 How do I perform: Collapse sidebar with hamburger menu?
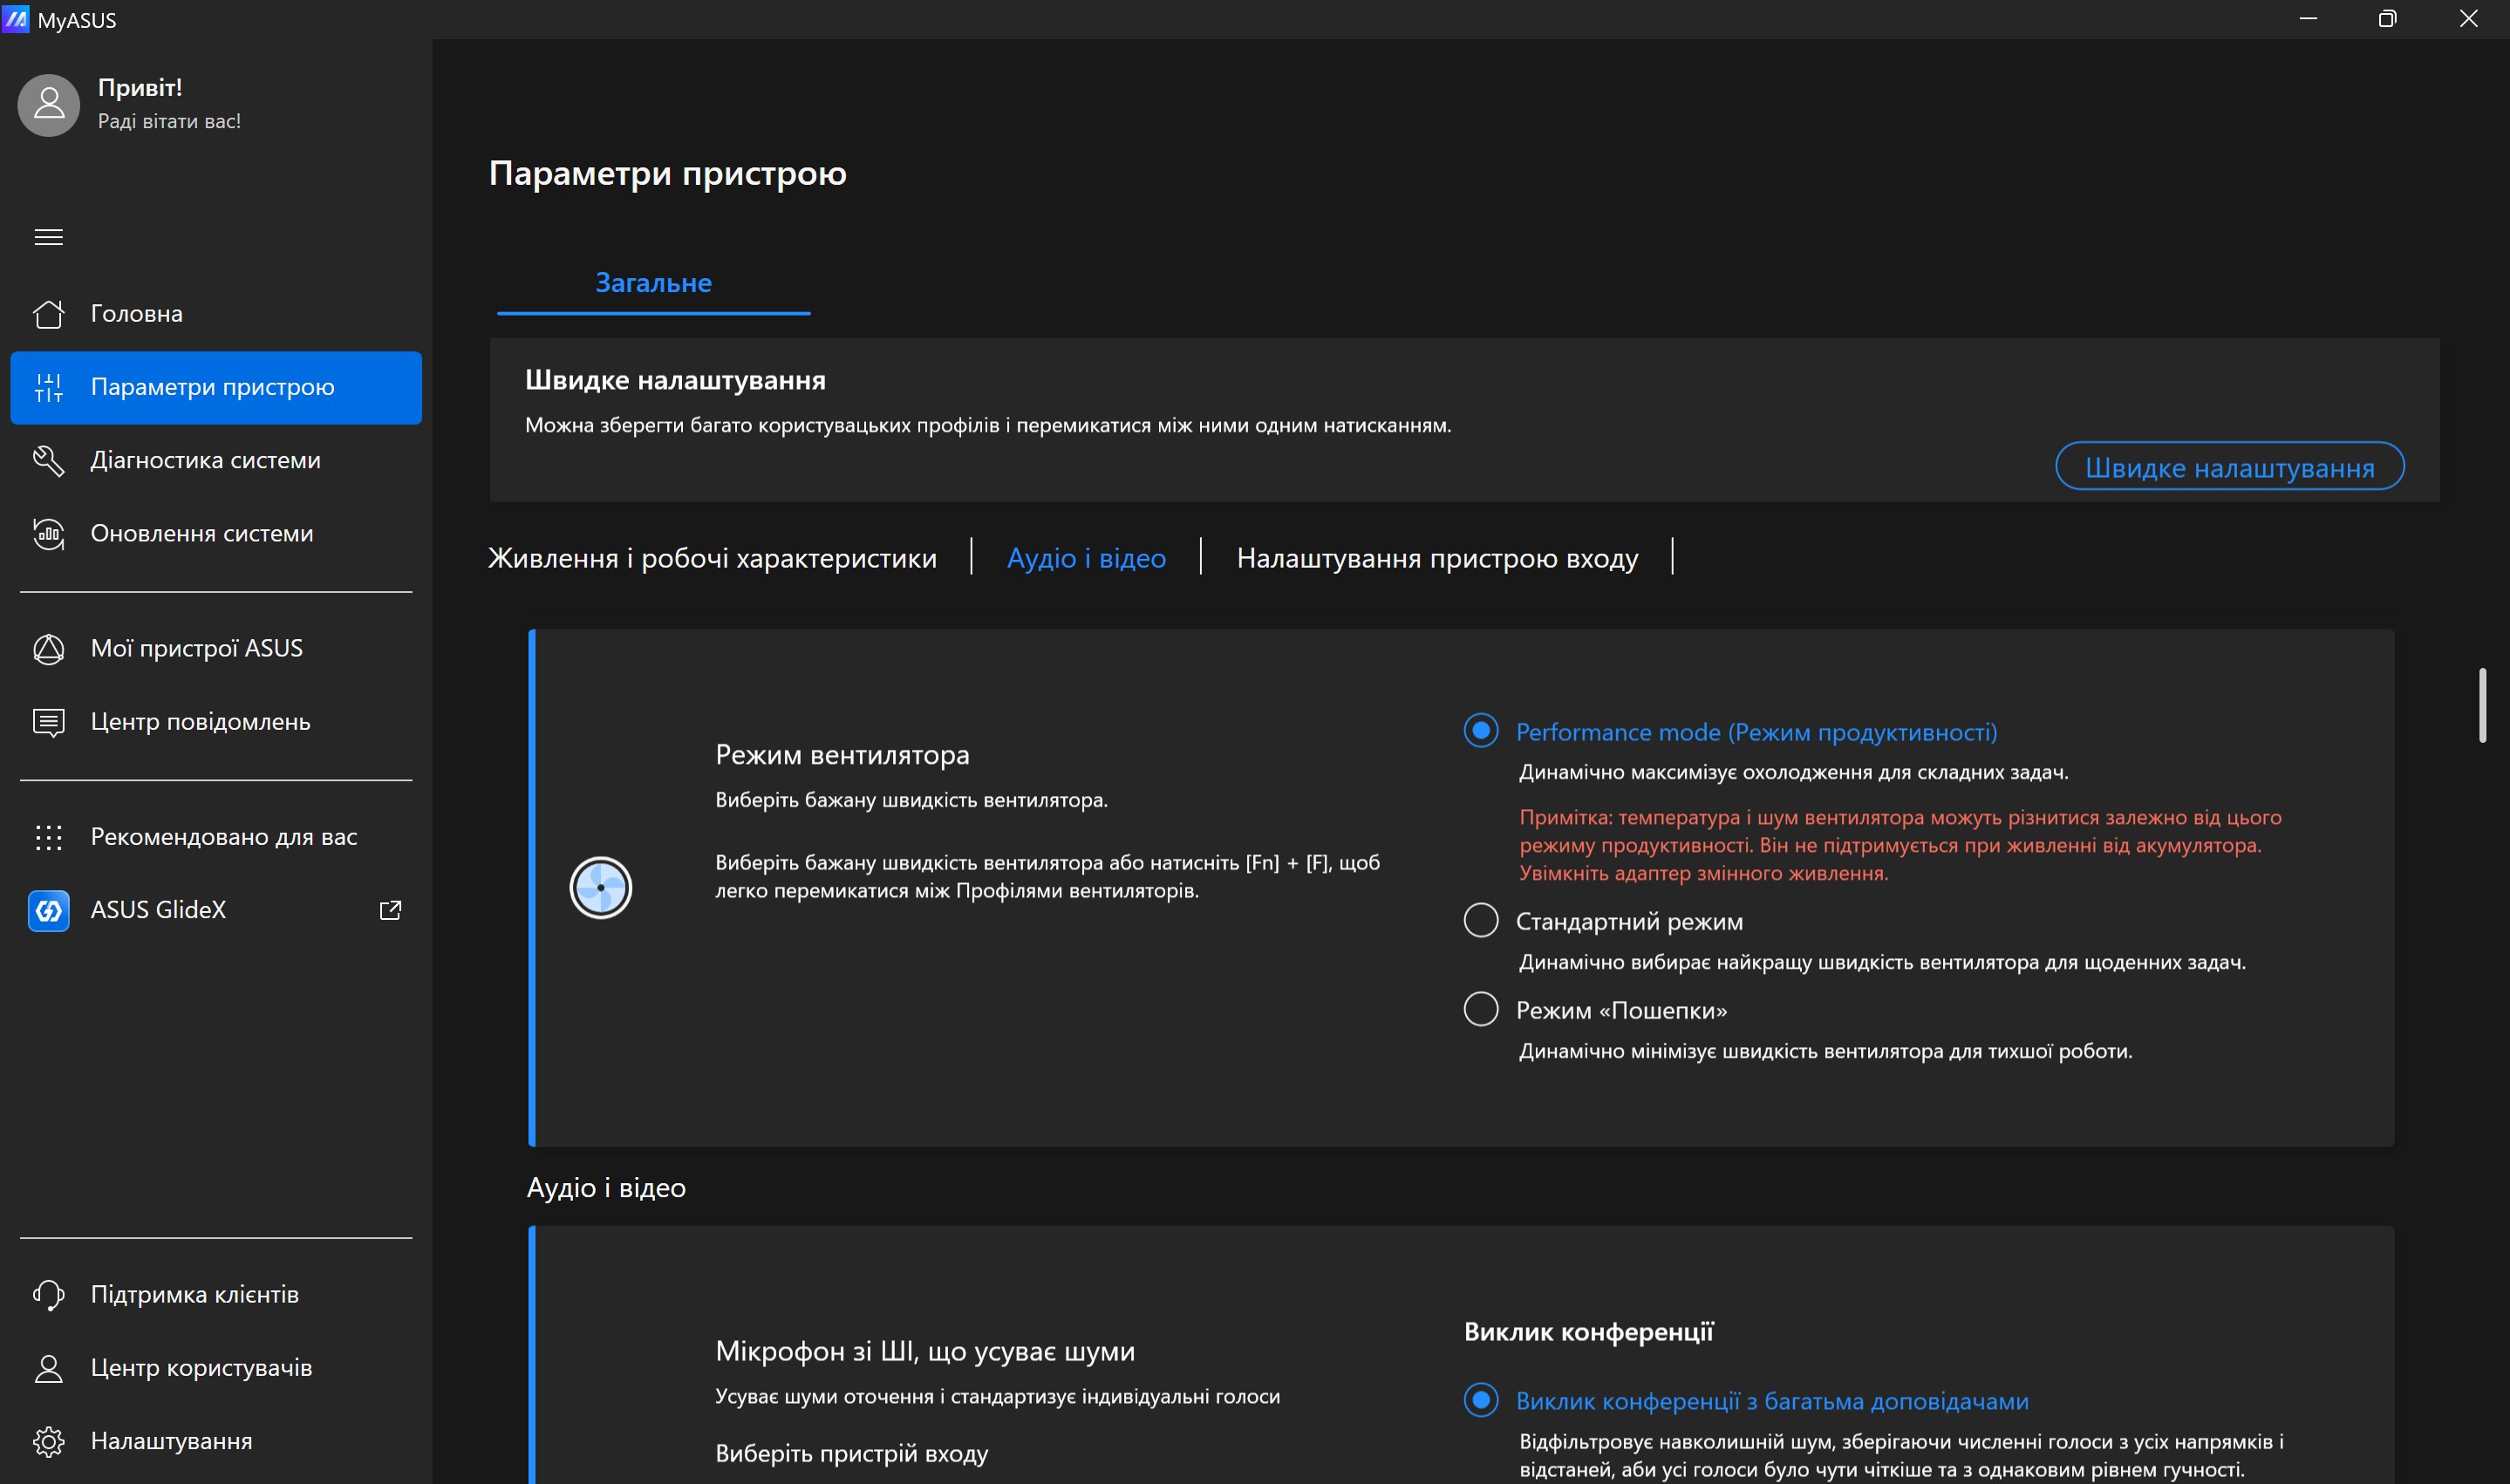coord(48,237)
